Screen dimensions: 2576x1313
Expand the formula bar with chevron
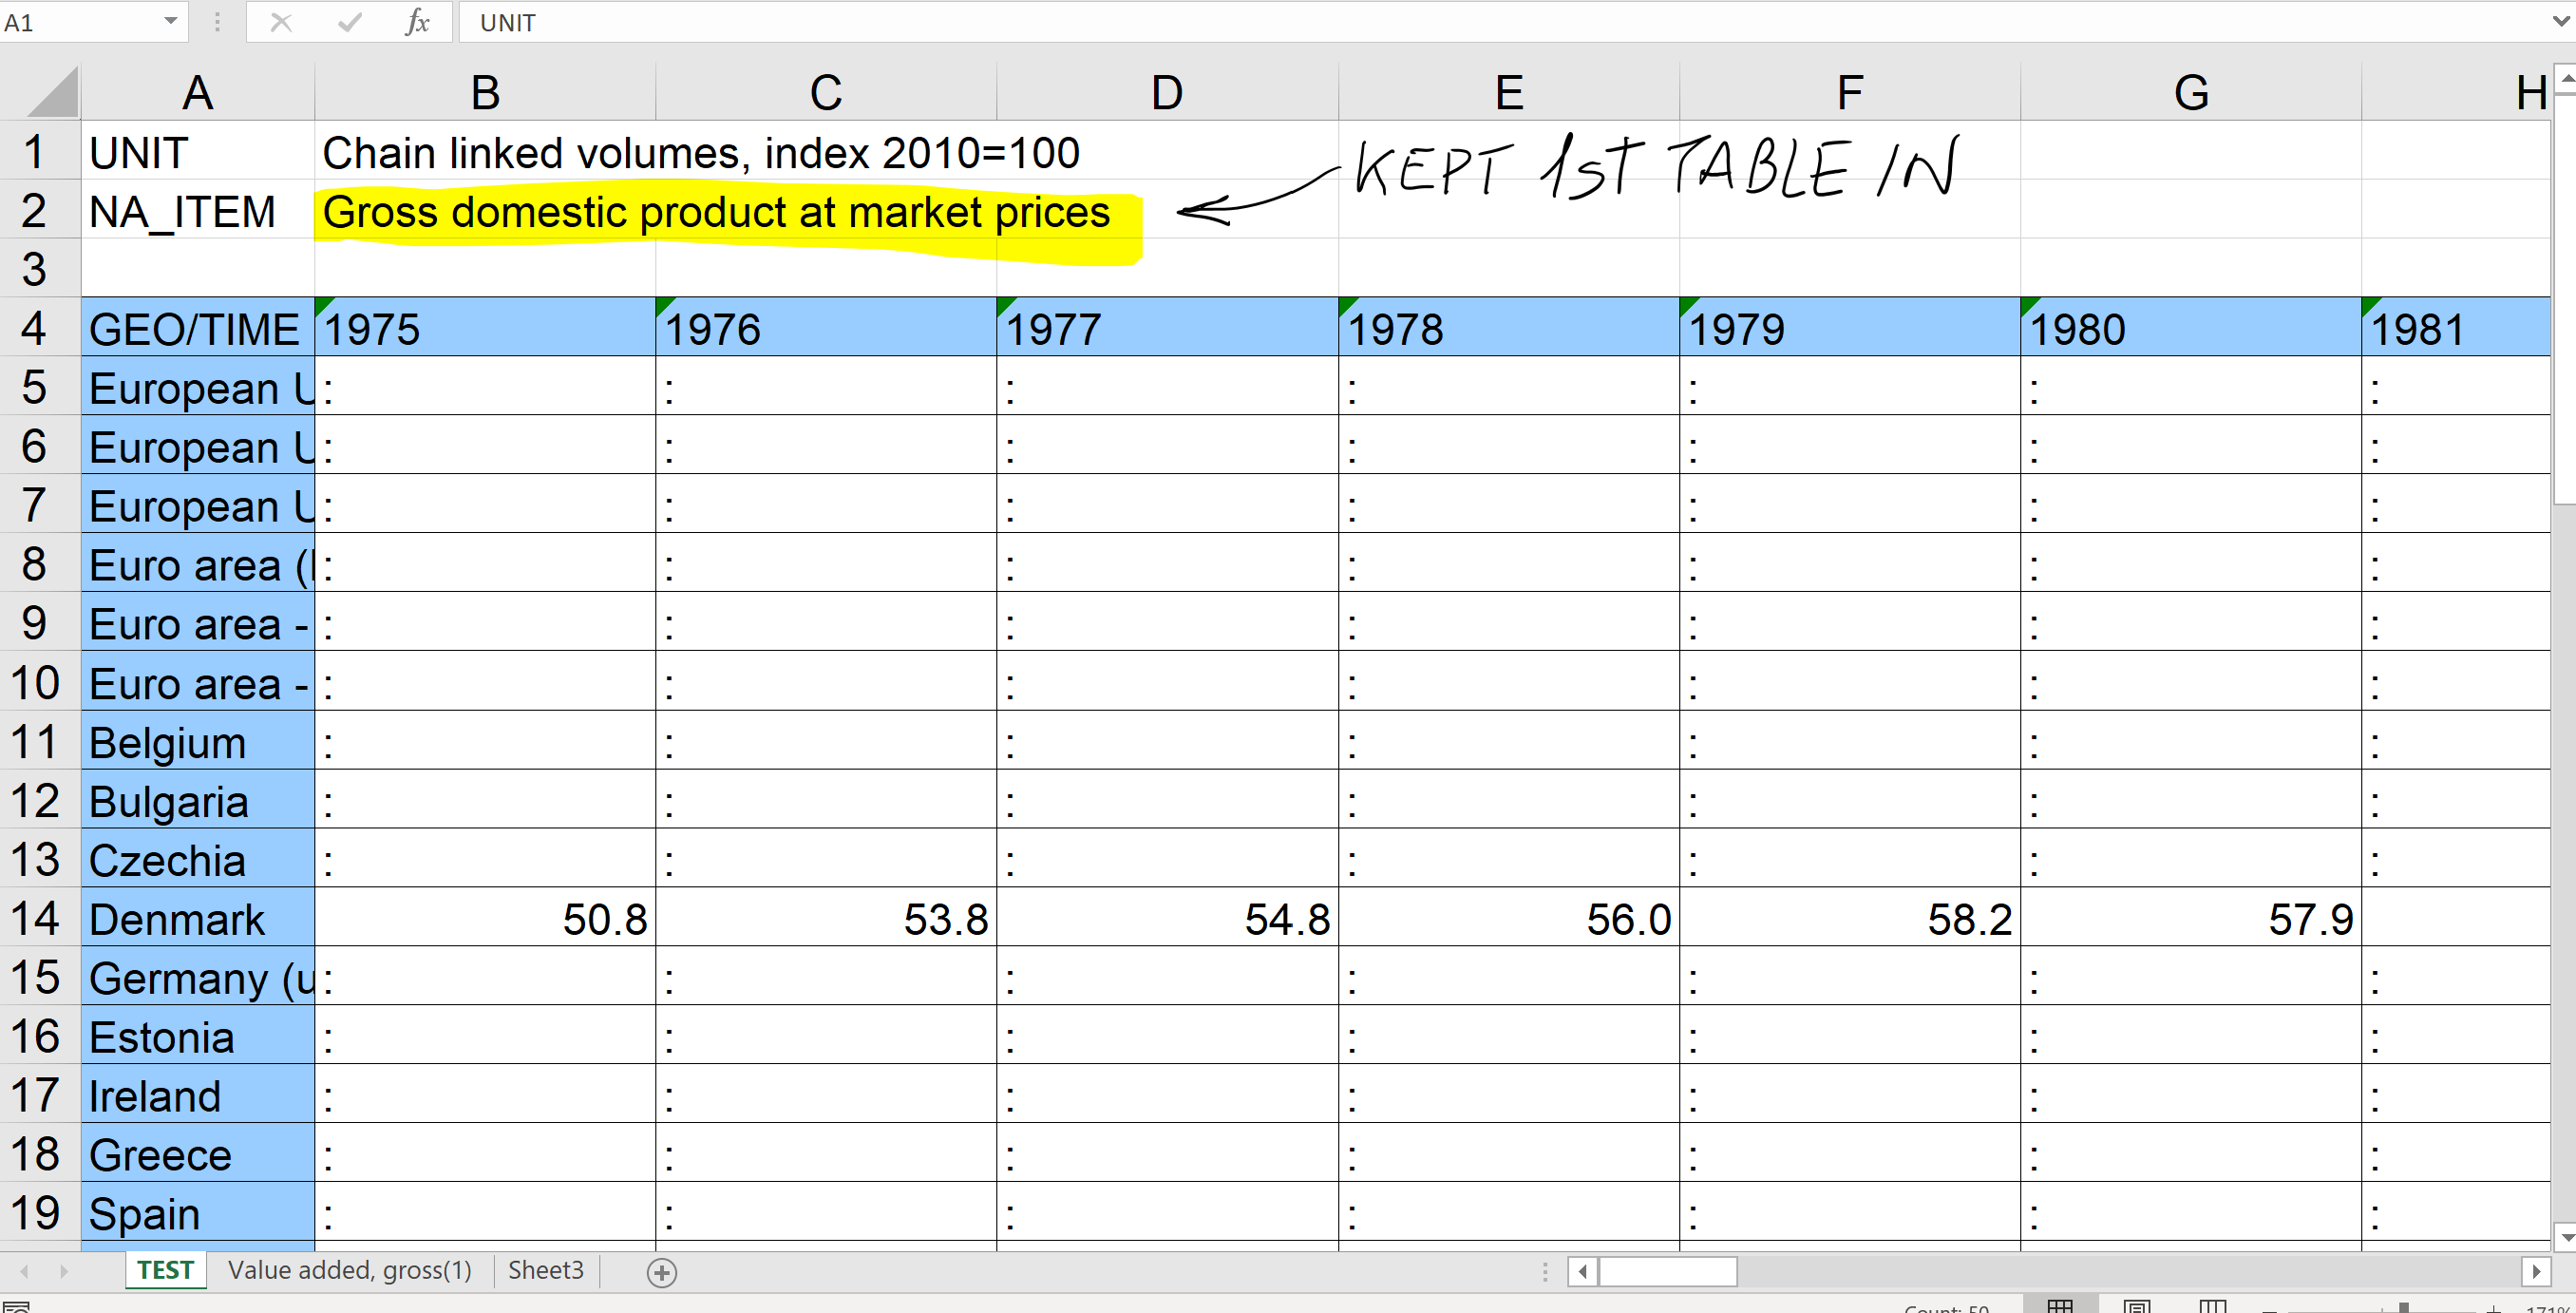(2561, 22)
